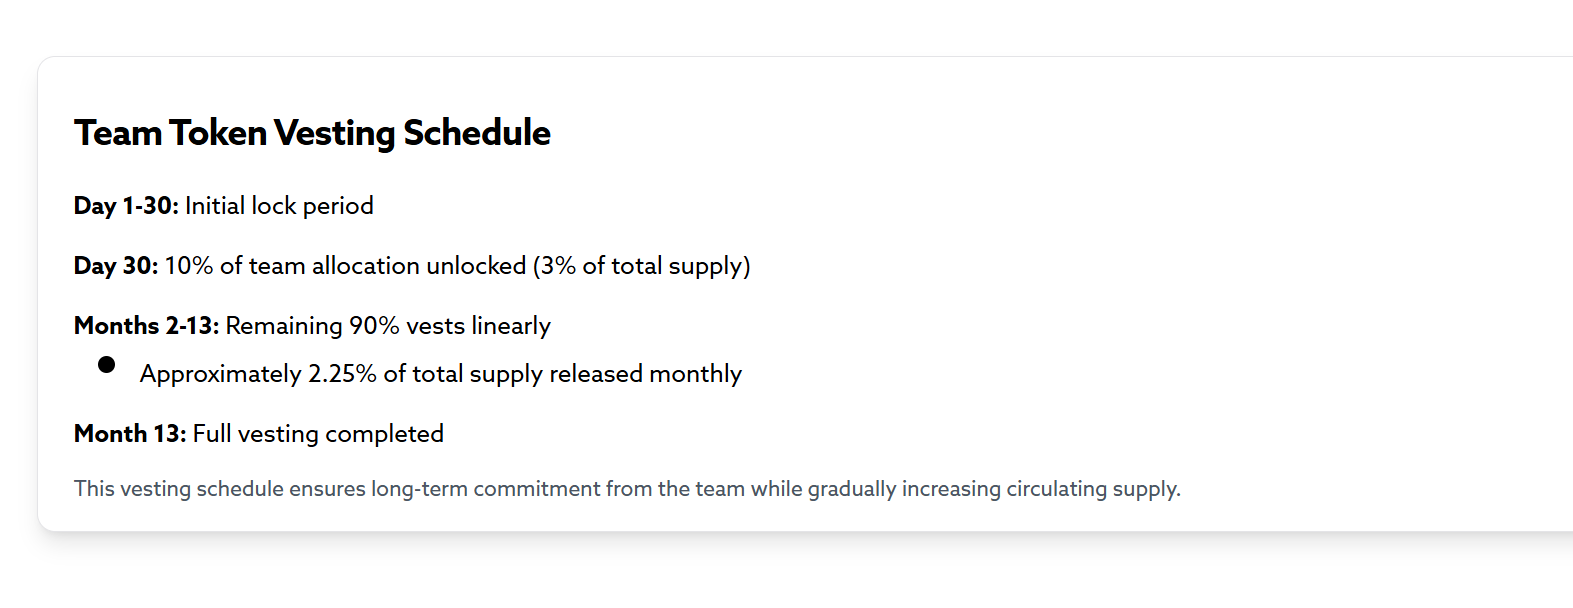
Task: Click the word 'Schedule' in the heading
Action: pos(477,133)
